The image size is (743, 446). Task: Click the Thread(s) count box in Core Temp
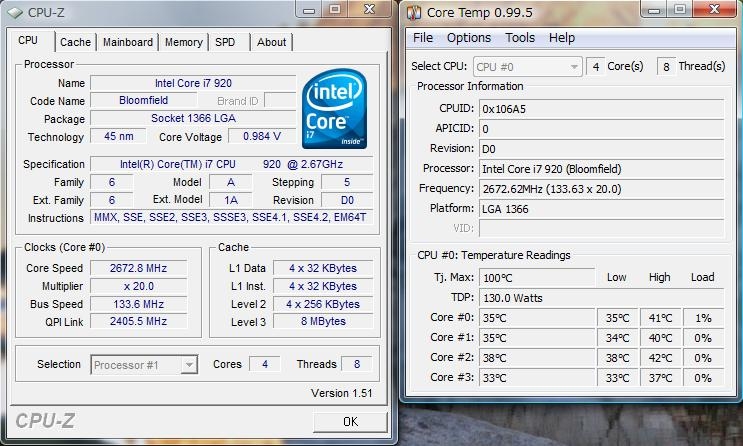(x=666, y=67)
